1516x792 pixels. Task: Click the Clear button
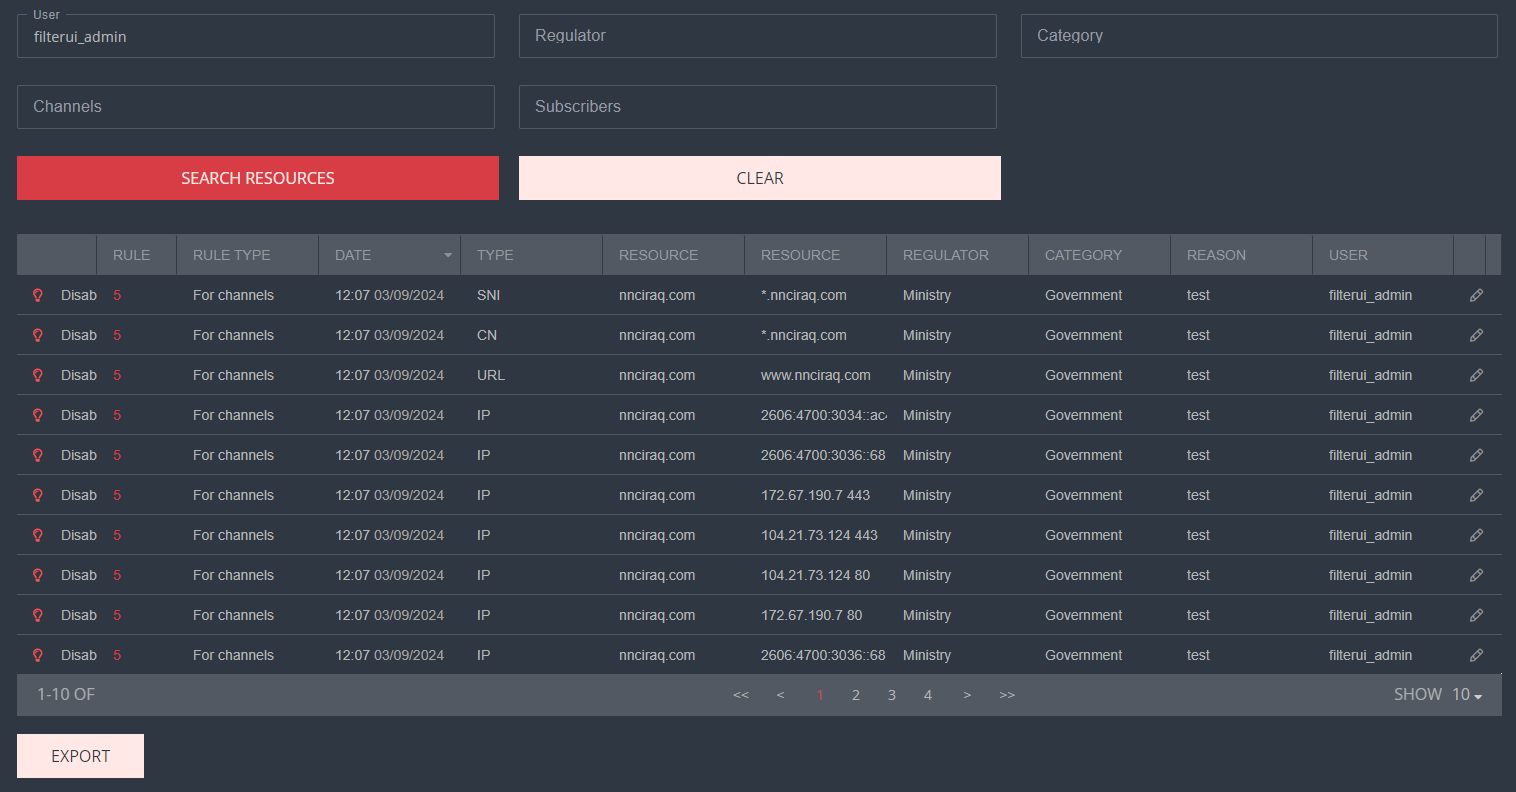tap(759, 178)
